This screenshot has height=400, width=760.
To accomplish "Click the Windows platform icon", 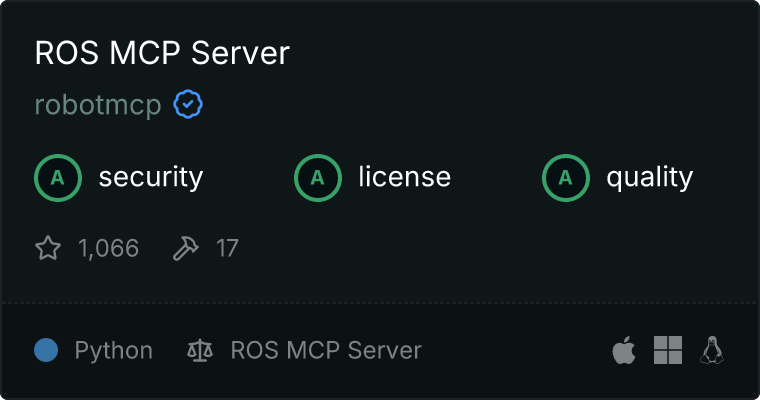I will (x=668, y=350).
